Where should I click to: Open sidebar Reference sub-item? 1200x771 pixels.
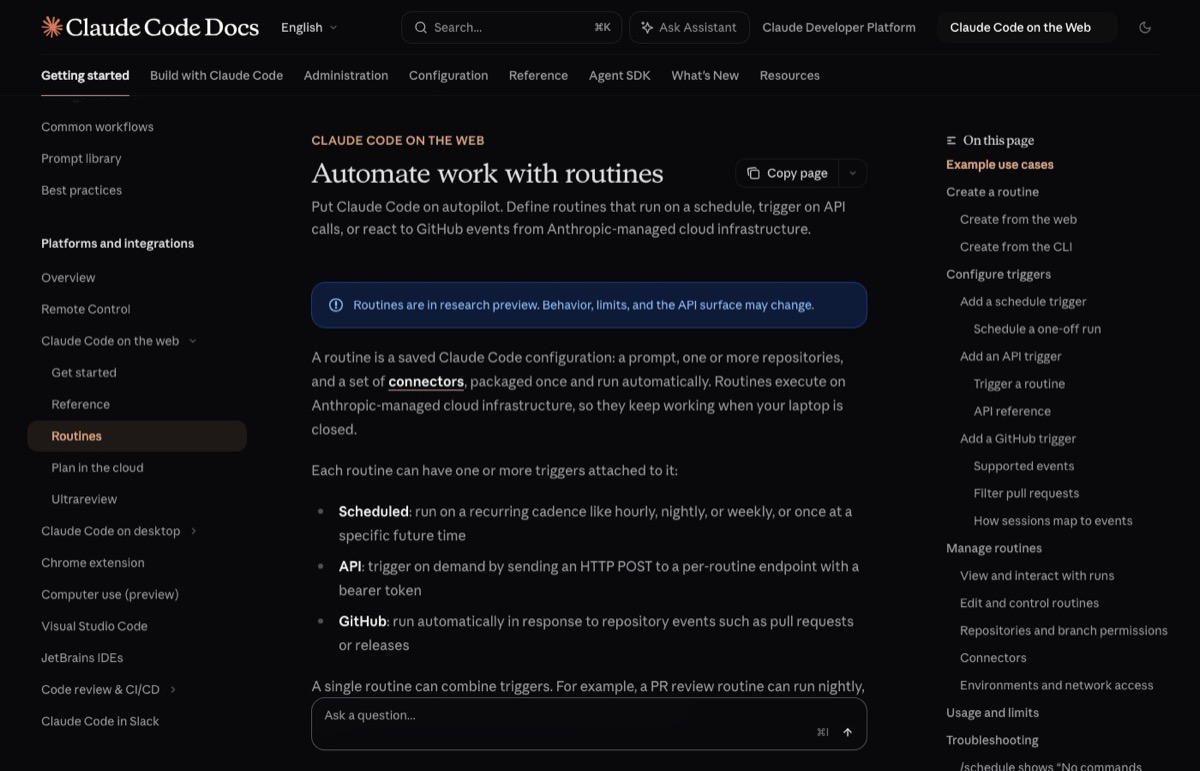(80, 405)
